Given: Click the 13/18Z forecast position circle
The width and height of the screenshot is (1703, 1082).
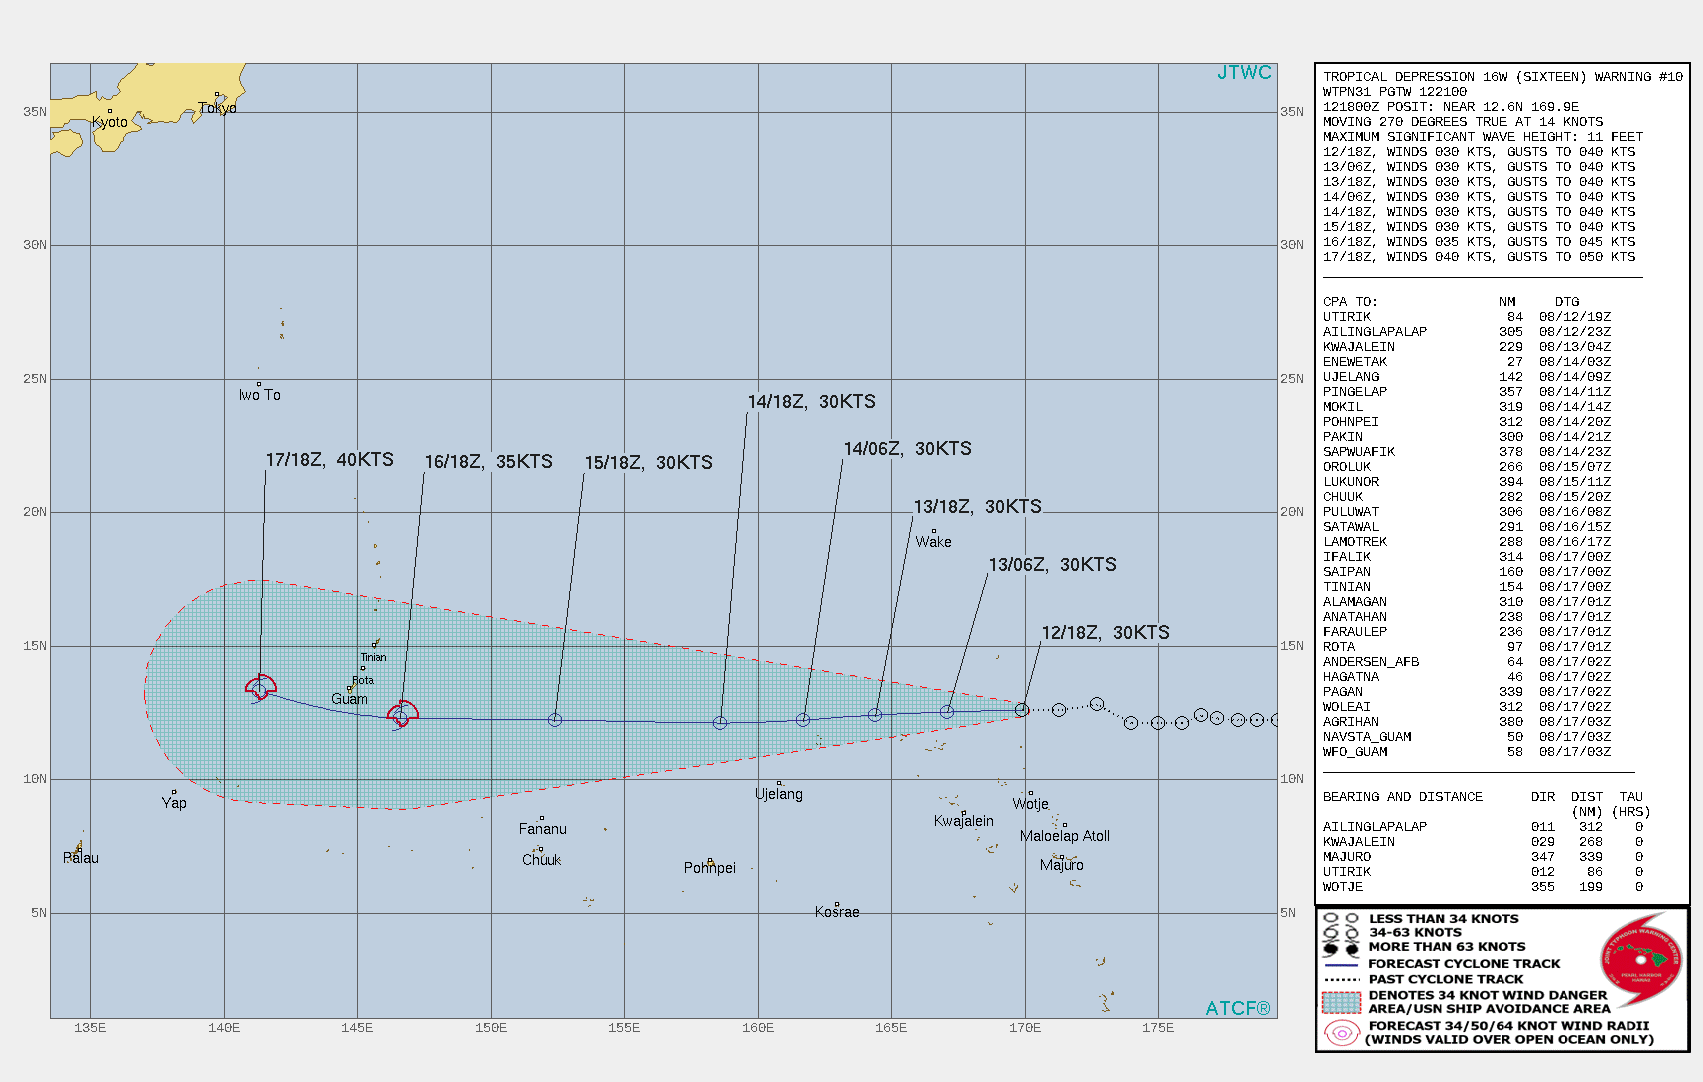Looking at the screenshot, I should [x=875, y=715].
